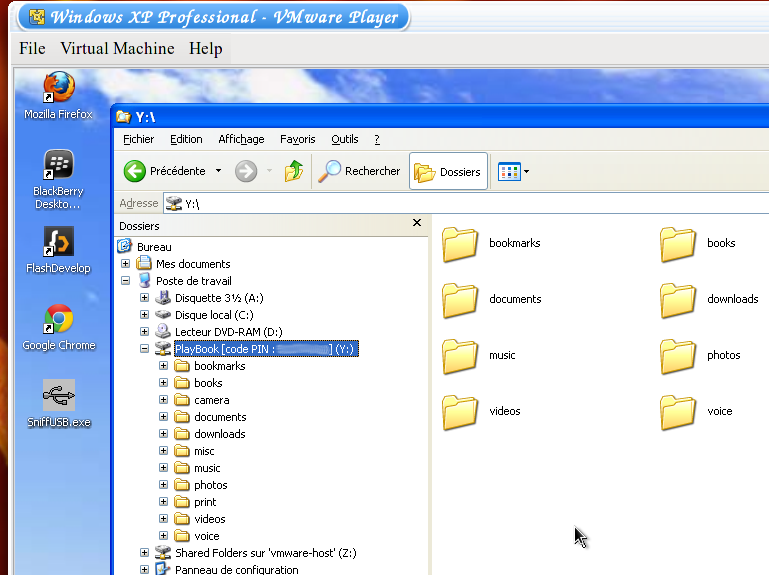The width and height of the screenshot is (769, 575).
Task: Click the Rechercher magnifier icon
Action: pos(329,171)
